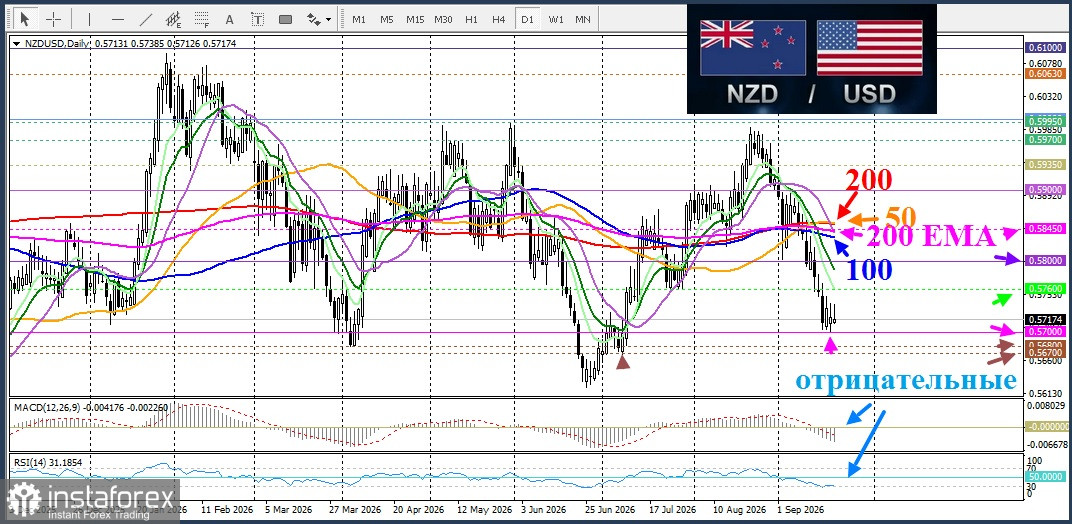Click the instaforex logo link
This screenshot has height=524, width=1072.
[90, 500]
